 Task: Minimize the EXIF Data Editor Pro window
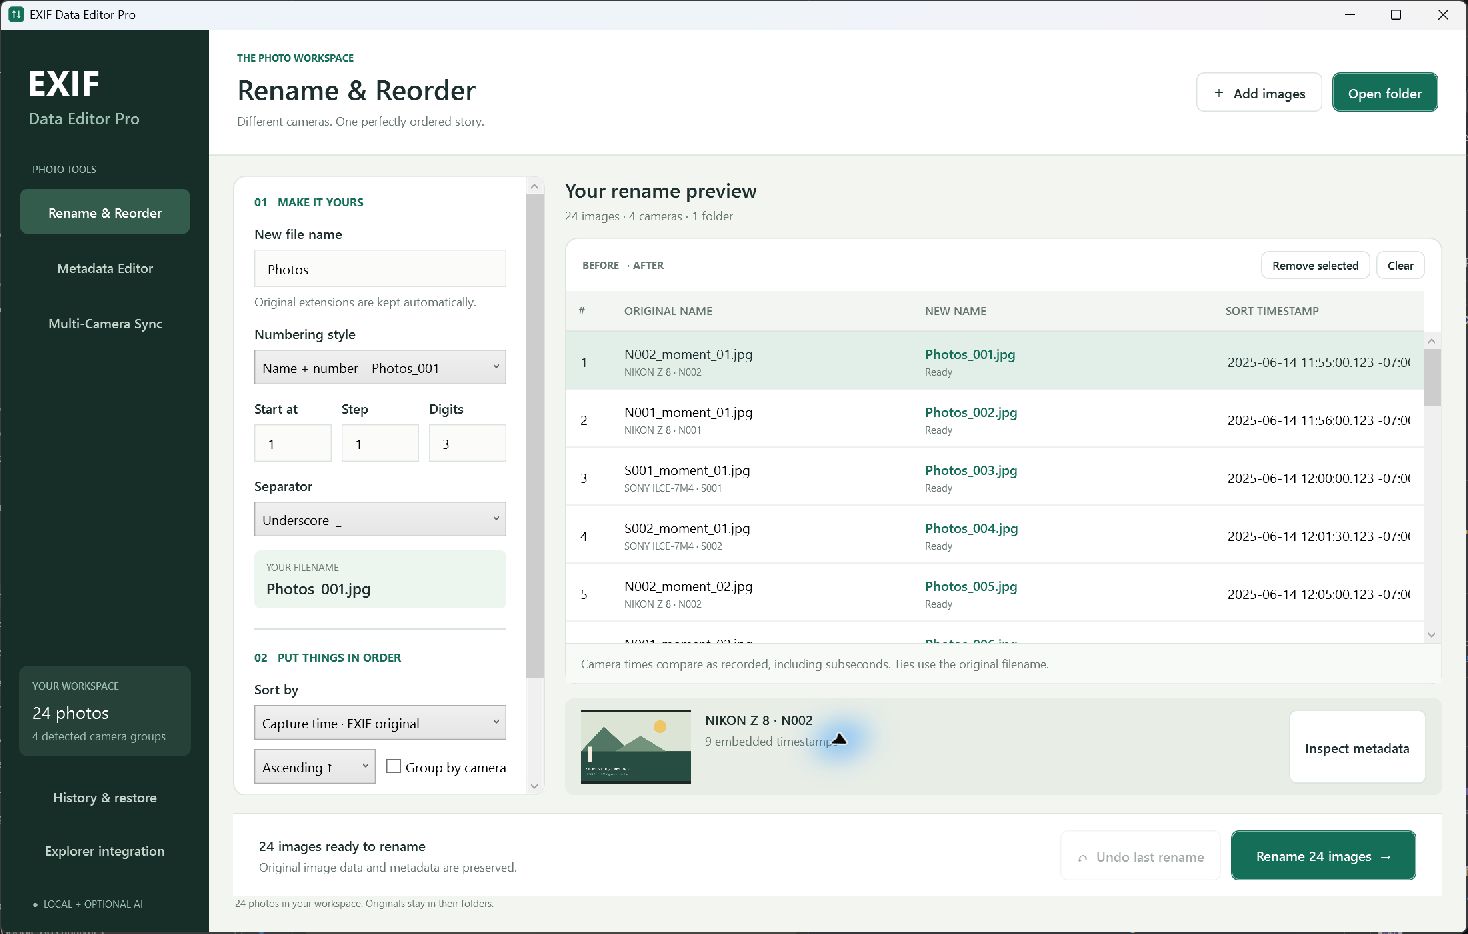1350,15
